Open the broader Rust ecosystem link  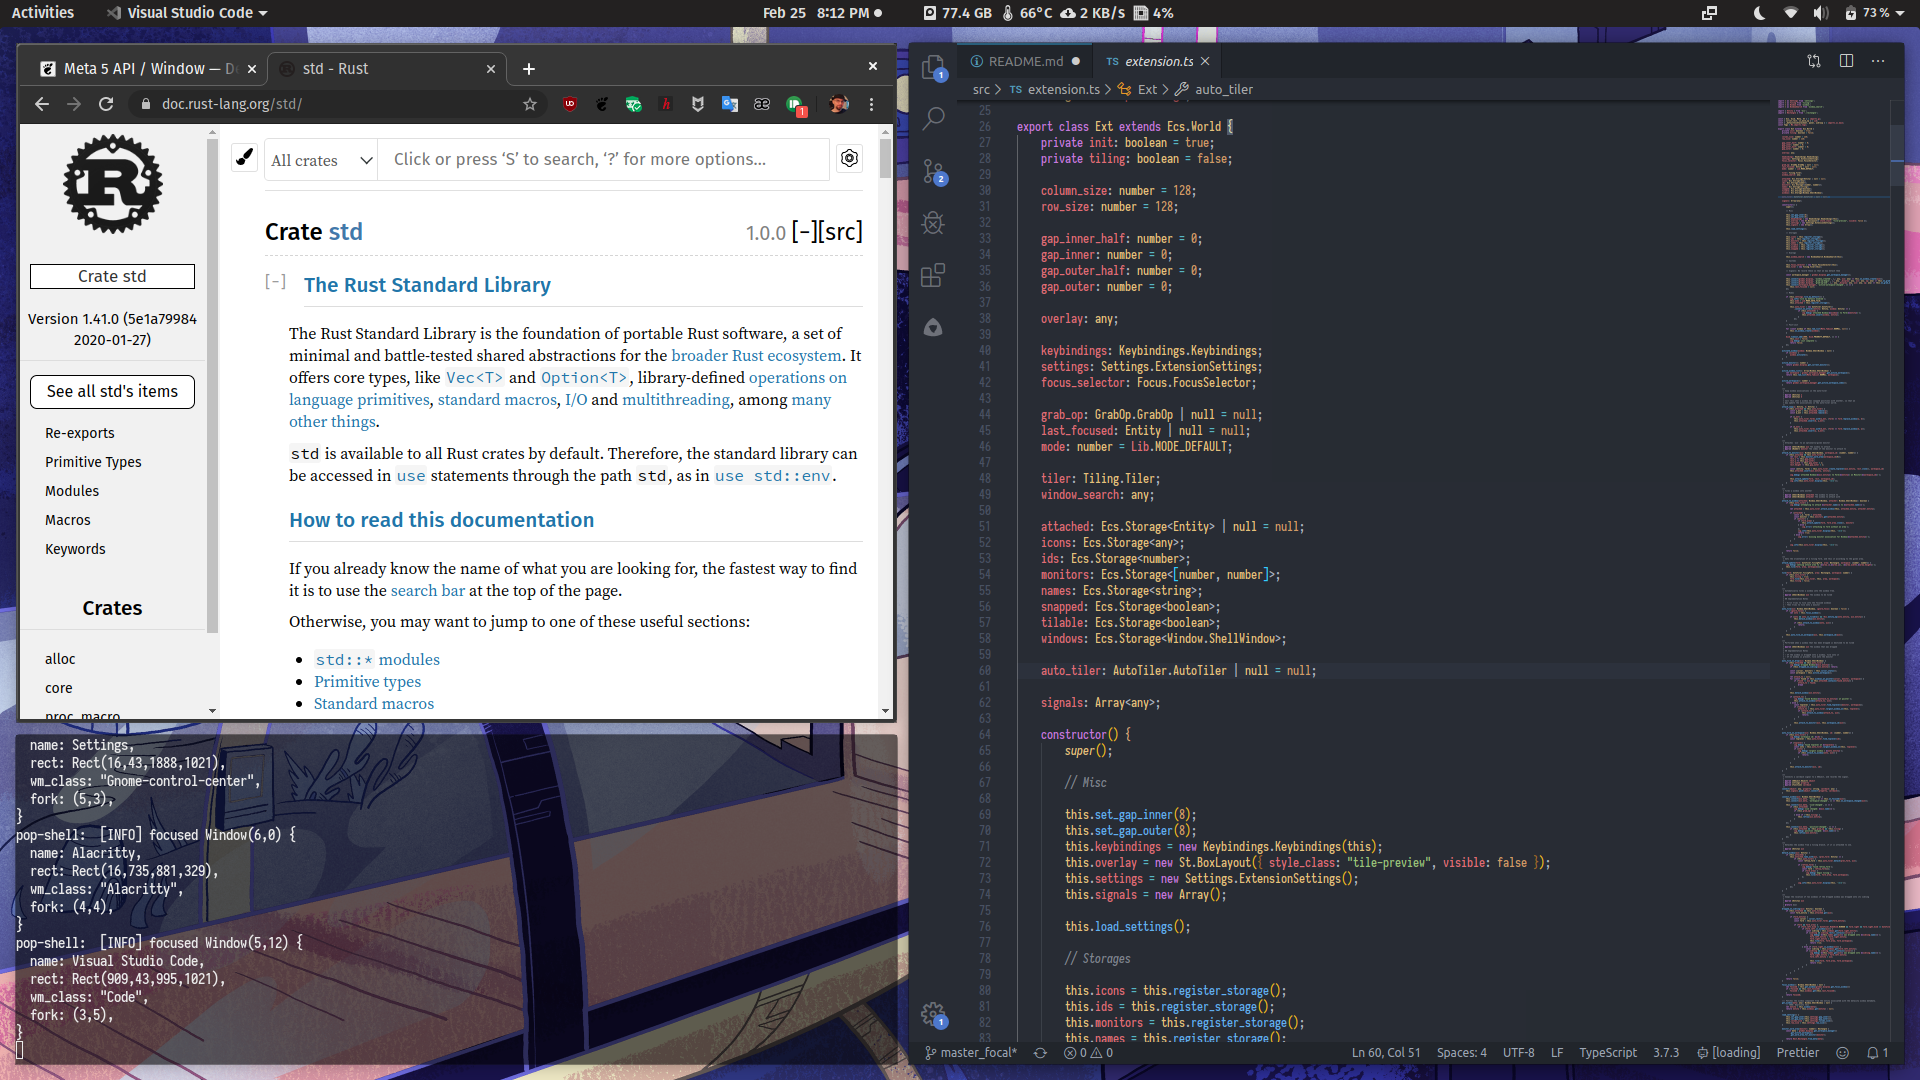tap(755, 356)
